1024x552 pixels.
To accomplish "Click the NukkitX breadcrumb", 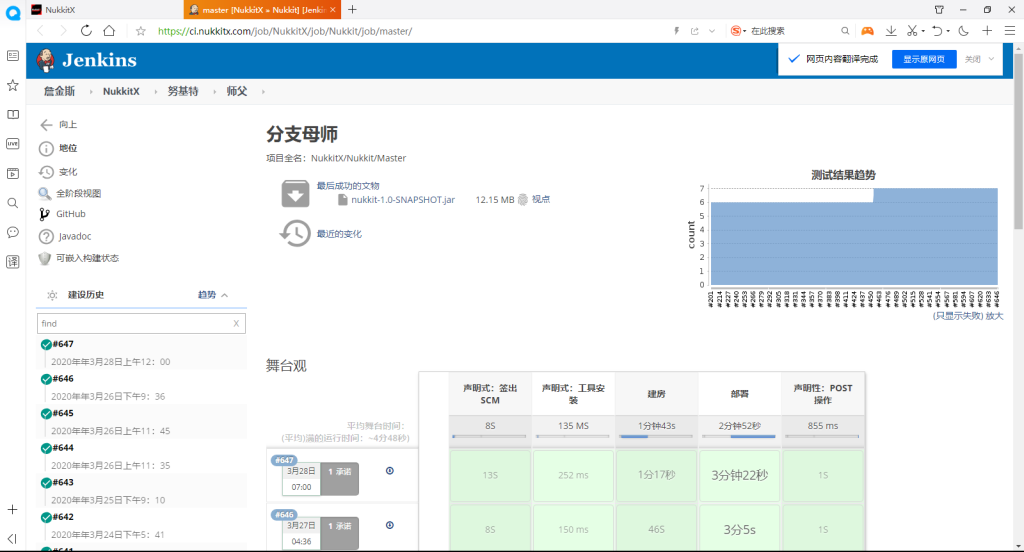I will (x=121, y=91).
